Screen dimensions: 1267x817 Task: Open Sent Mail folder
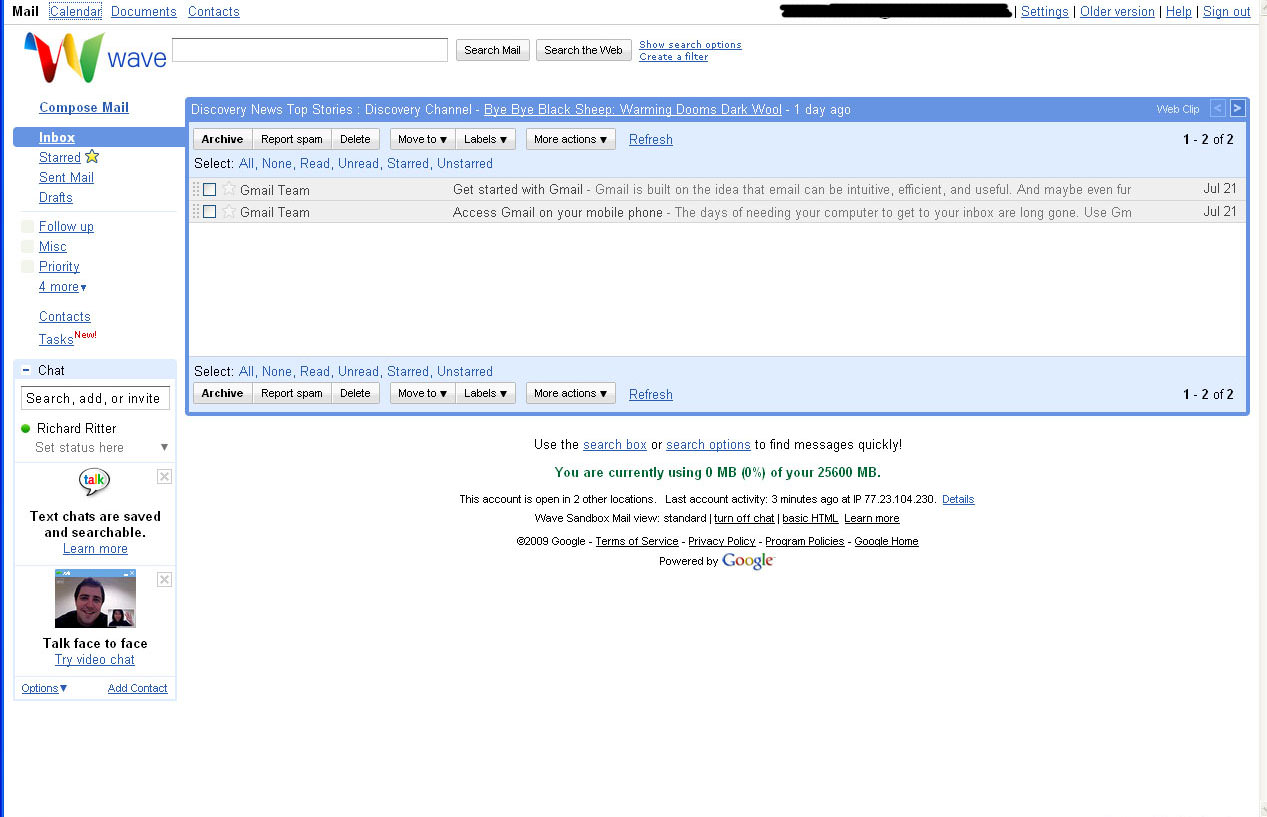point(66,177)
